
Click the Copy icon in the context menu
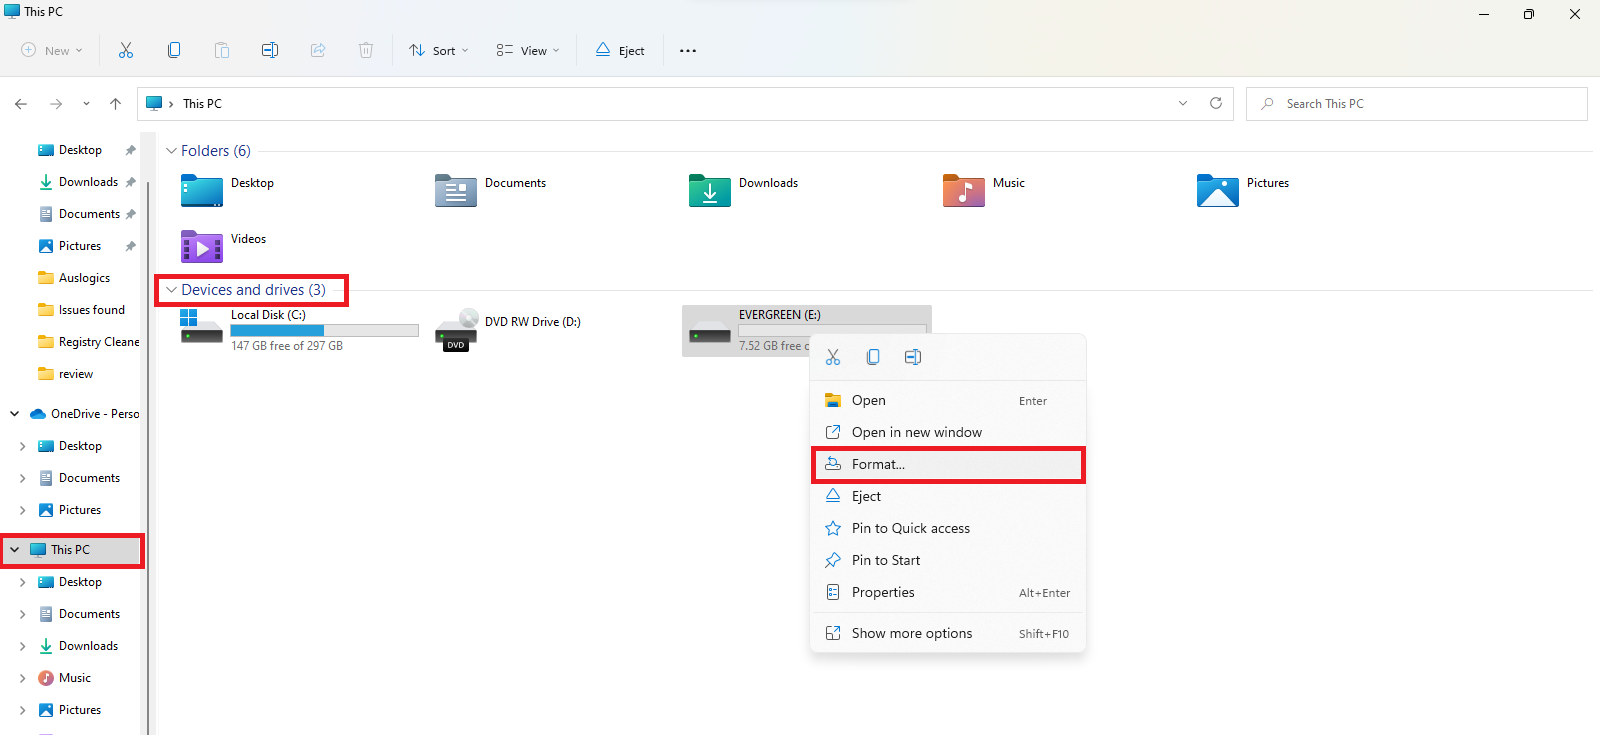[873, 357]
